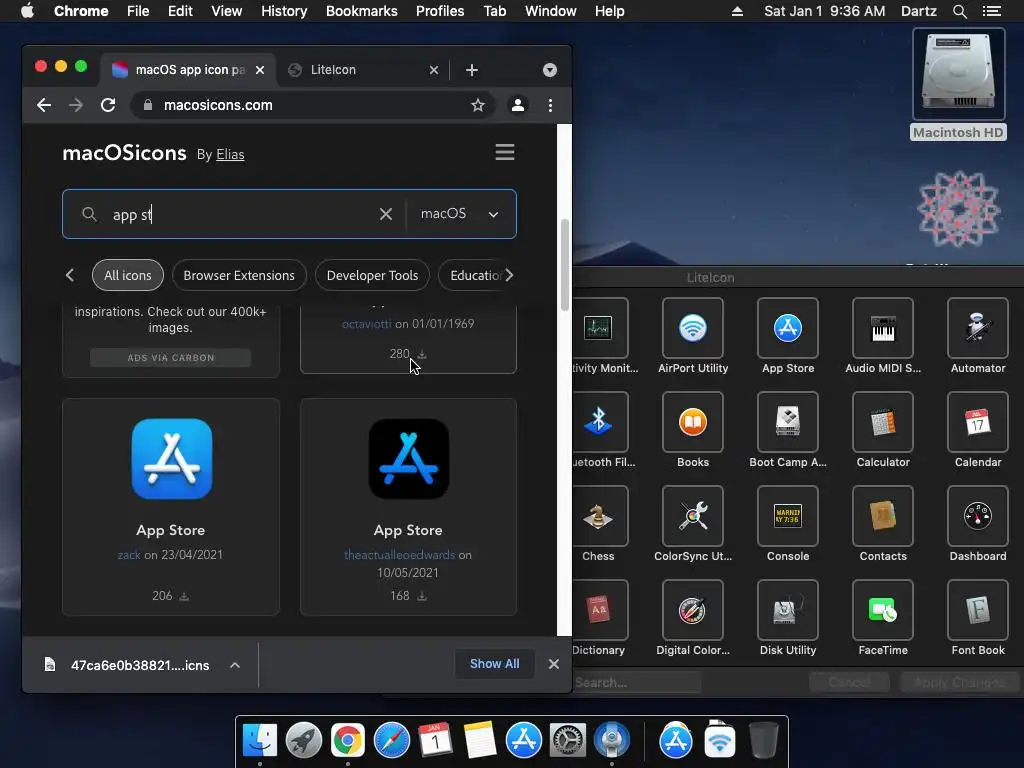This screenshot has height=768, width=1024.
Task: Select Calendar icon in LiteIcon
Action: [978, 422]
